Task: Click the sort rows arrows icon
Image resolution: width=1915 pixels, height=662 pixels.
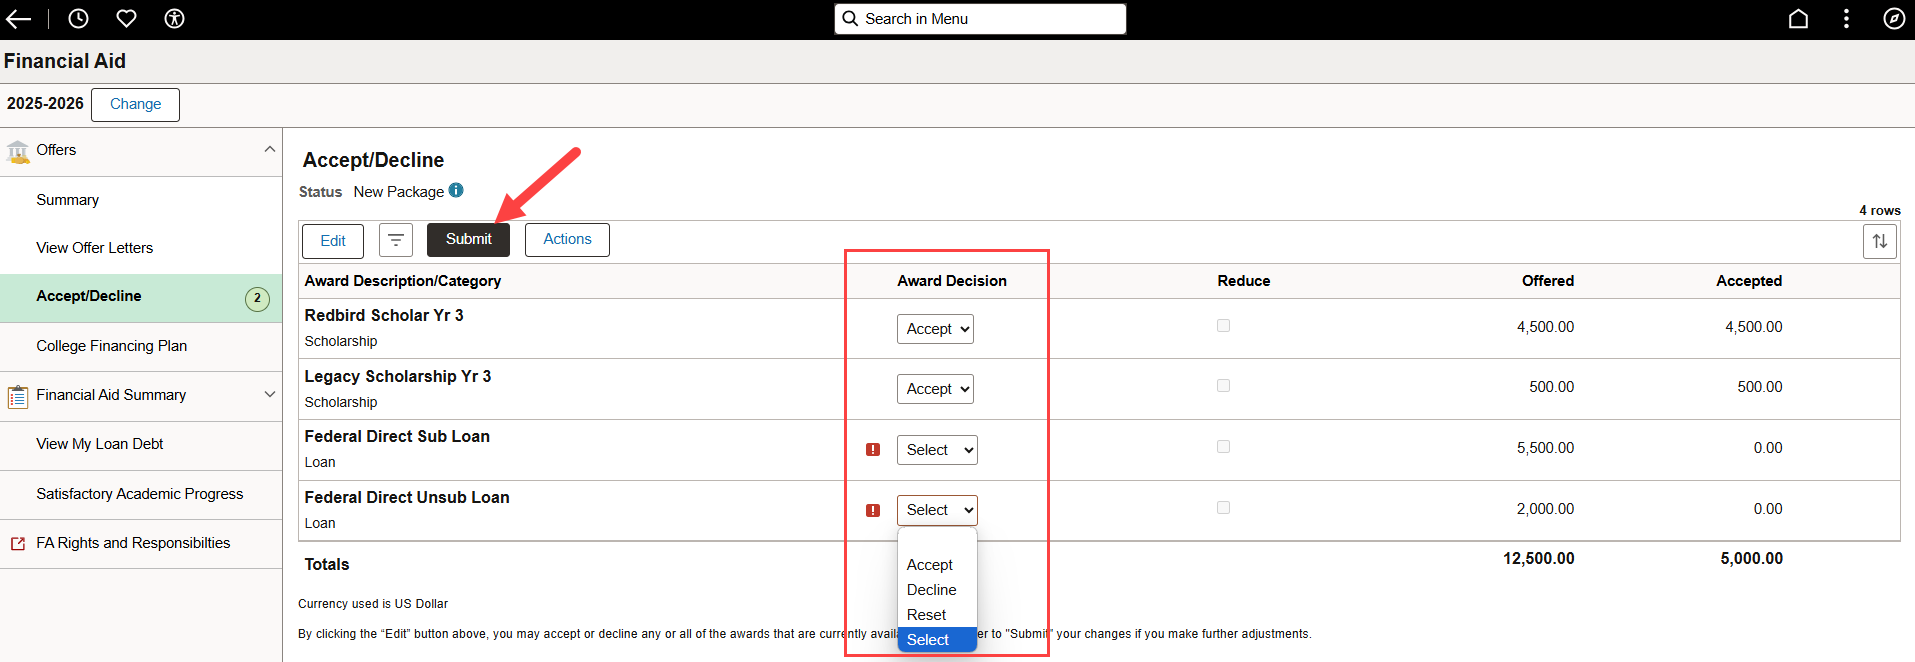Action: tap(1880, 241)
